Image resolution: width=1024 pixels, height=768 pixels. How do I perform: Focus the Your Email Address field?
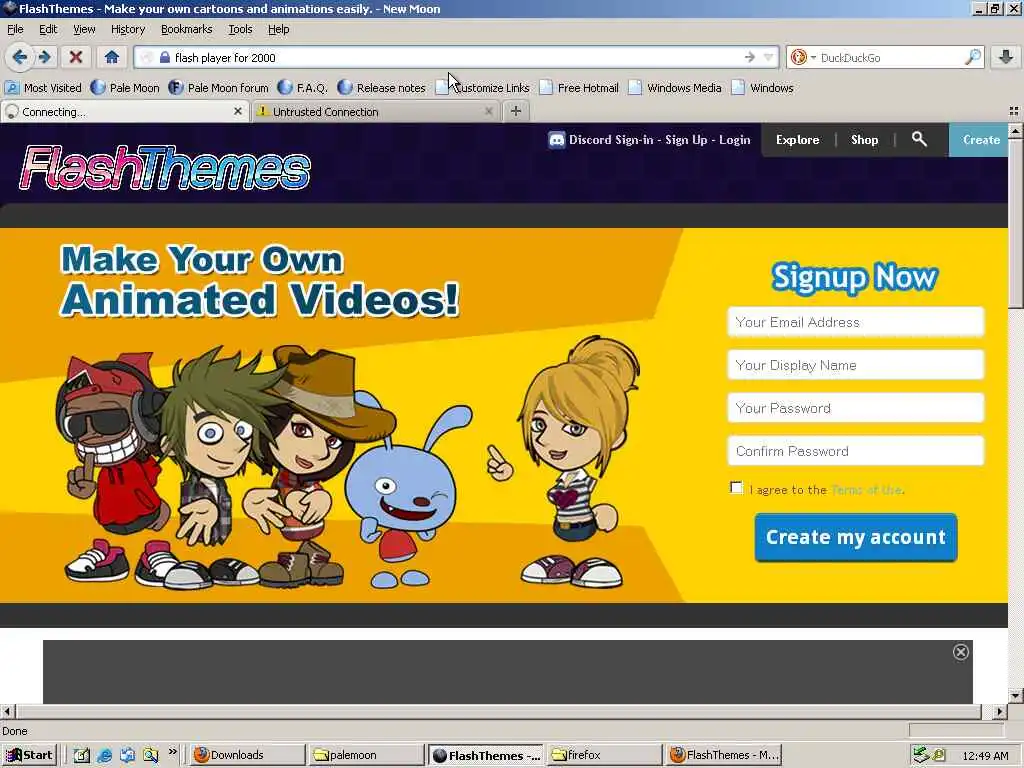point(856,322)
